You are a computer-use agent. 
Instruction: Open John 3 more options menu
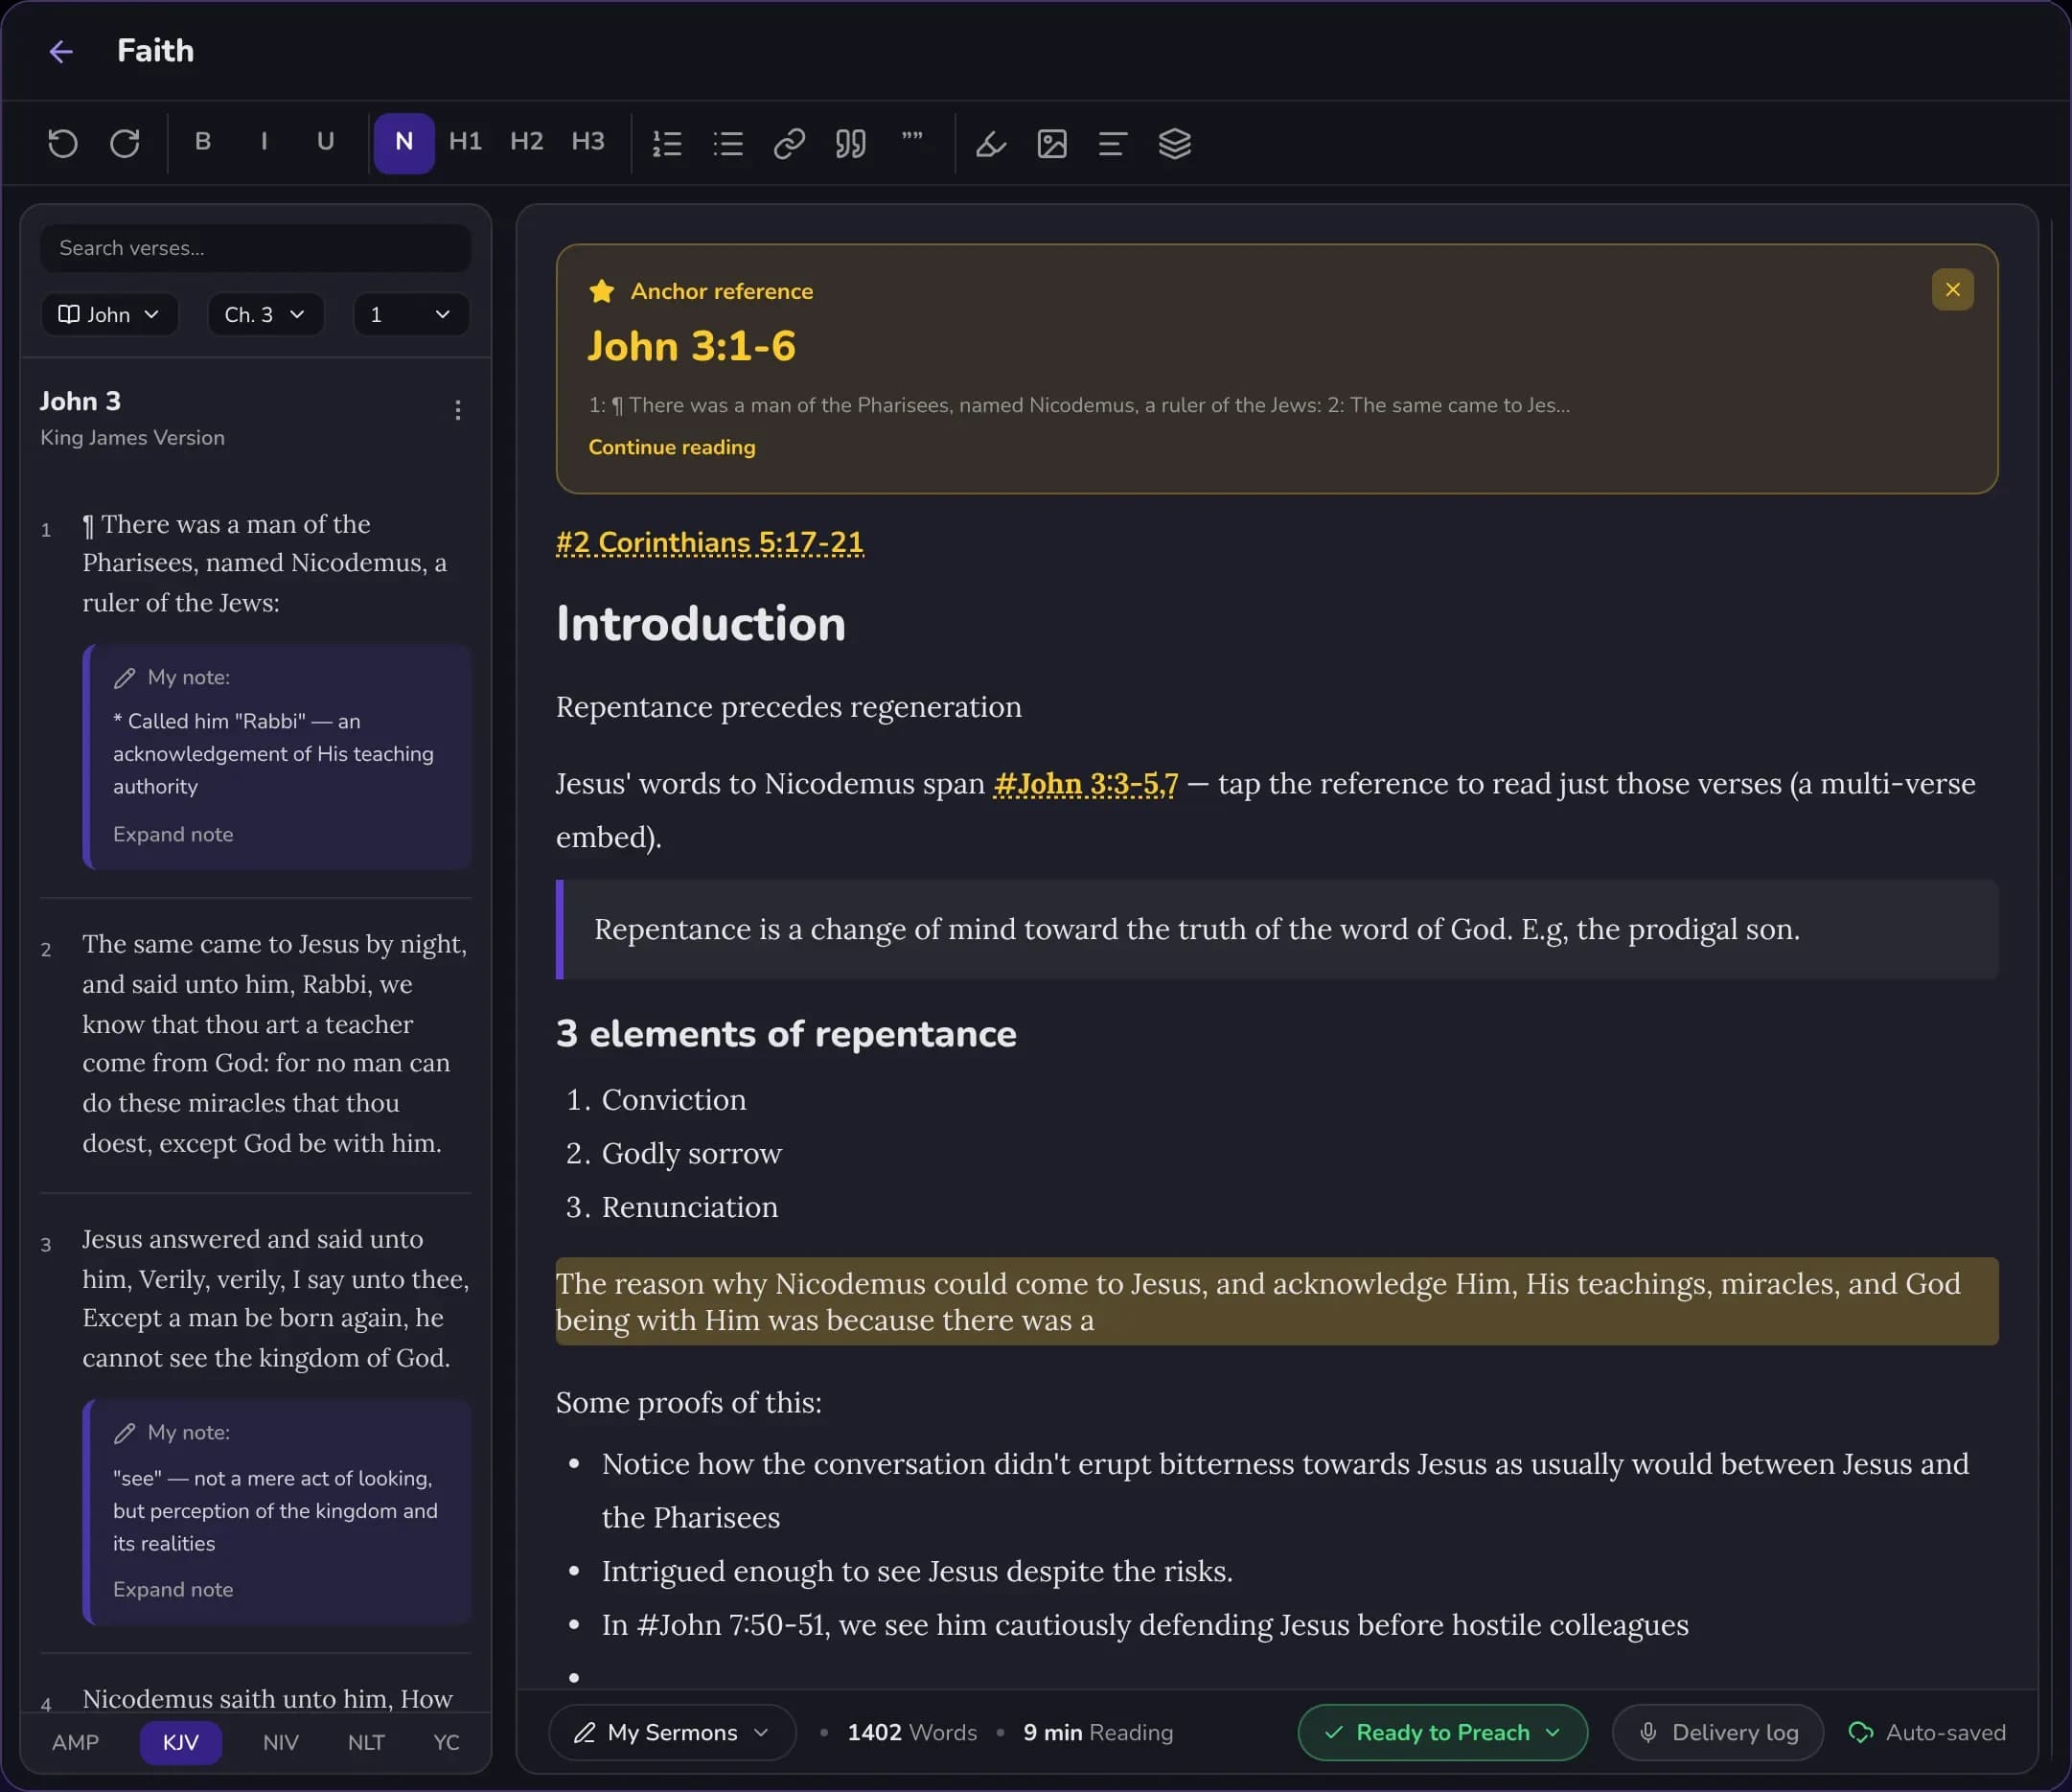tap(458, 410)
